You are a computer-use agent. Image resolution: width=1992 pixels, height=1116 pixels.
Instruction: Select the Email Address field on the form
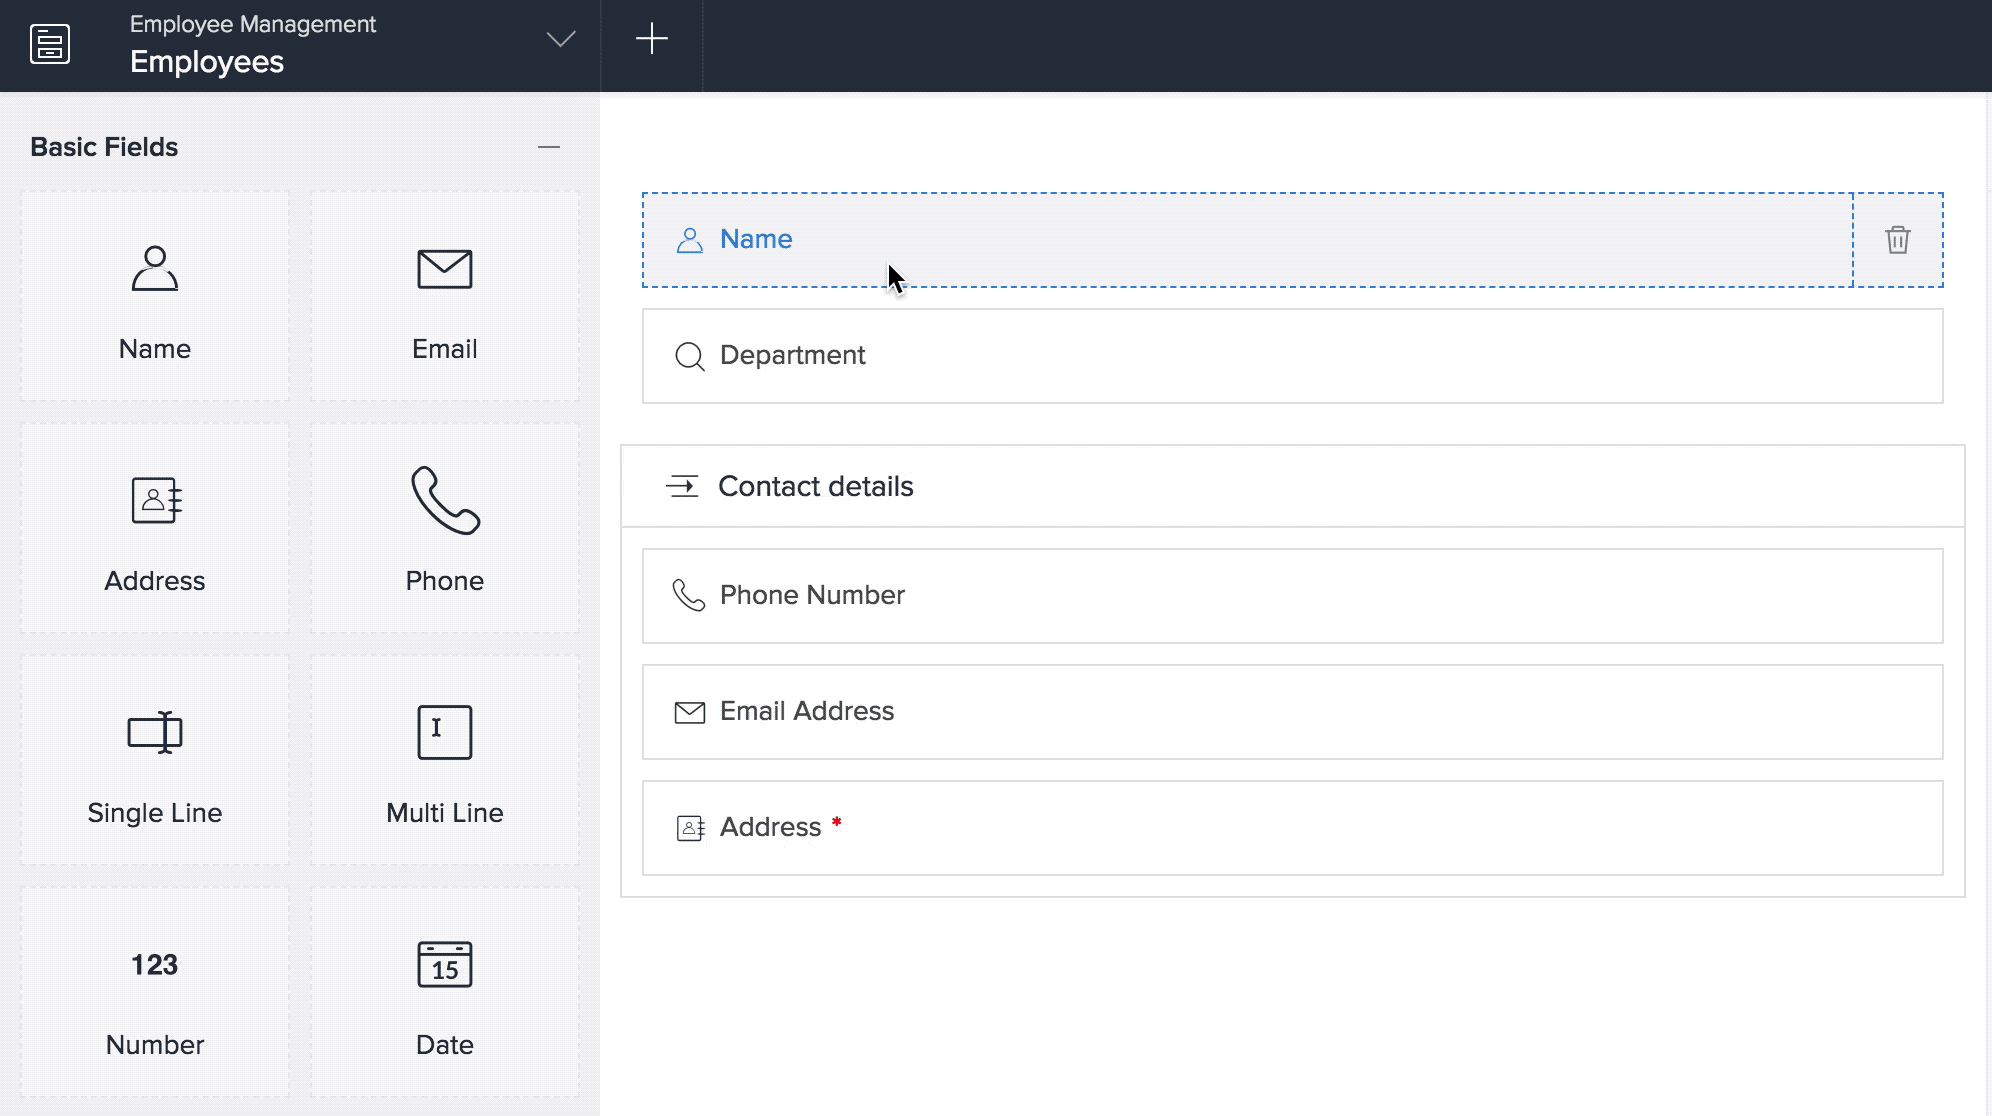[806, 712]
